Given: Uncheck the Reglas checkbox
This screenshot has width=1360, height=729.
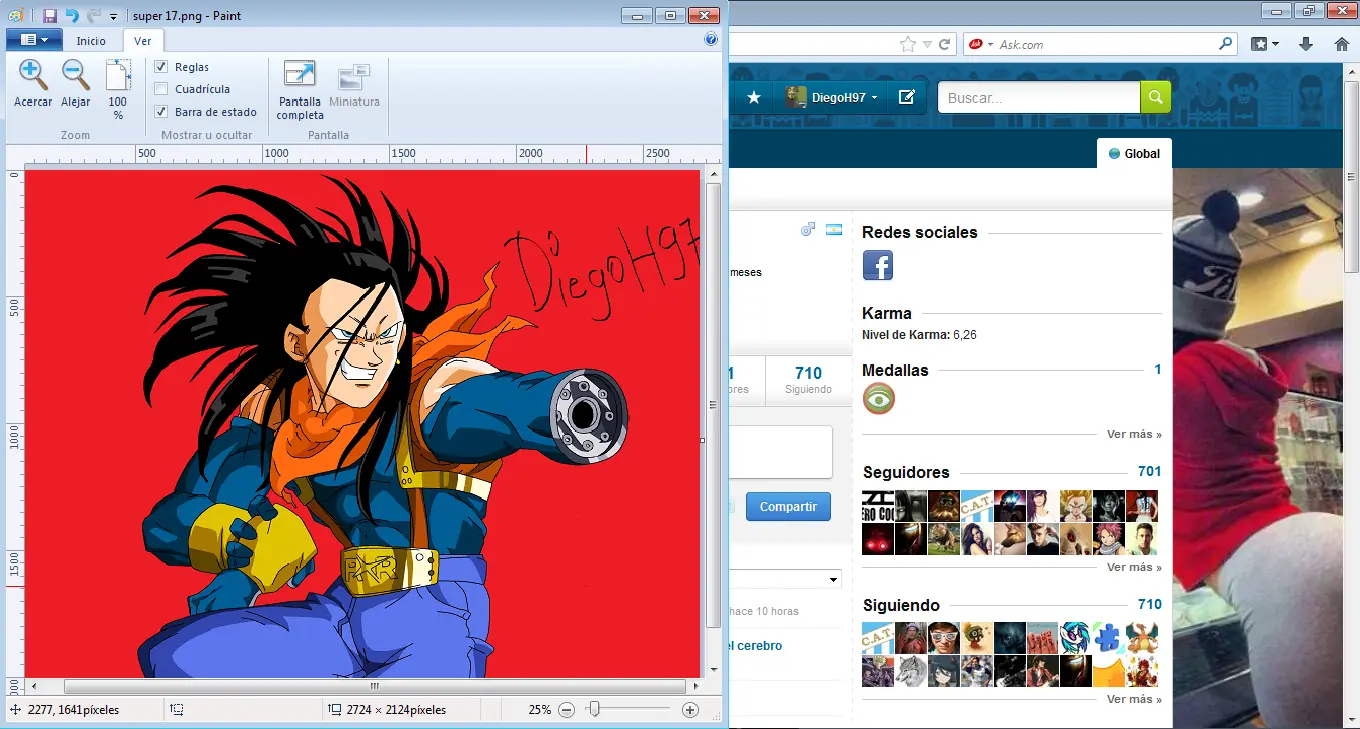Looking at the screenshot, I should [161, 66].
